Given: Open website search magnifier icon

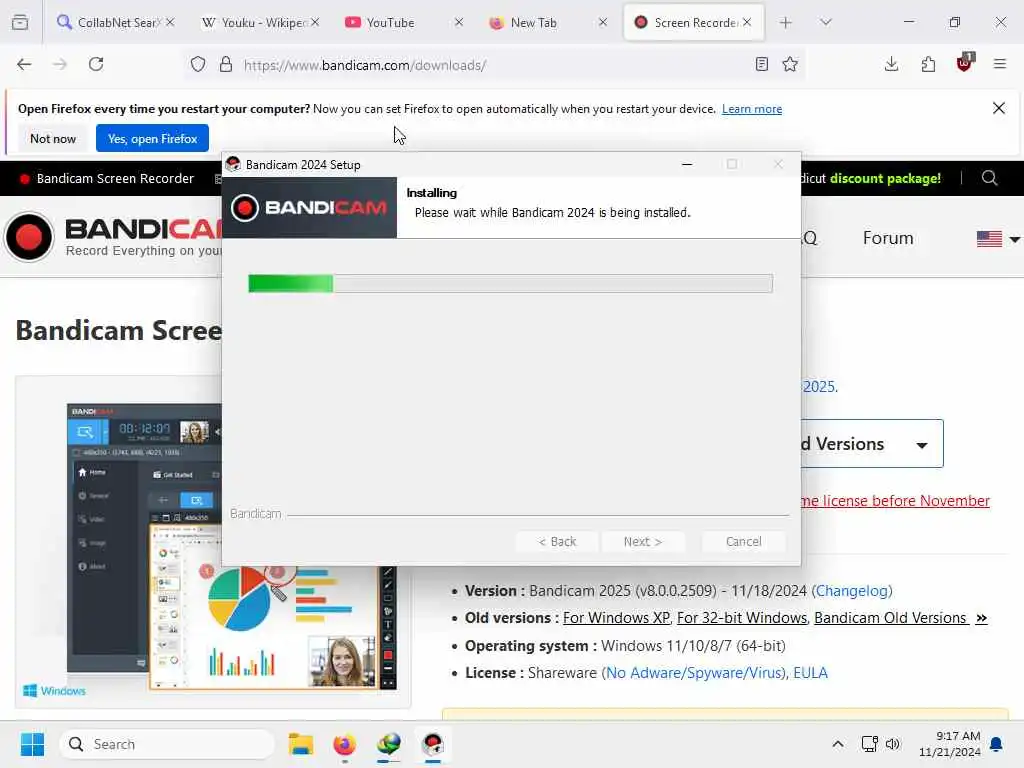Looking at the screenshot, I should pyautogui.click(x=989, y=178).
